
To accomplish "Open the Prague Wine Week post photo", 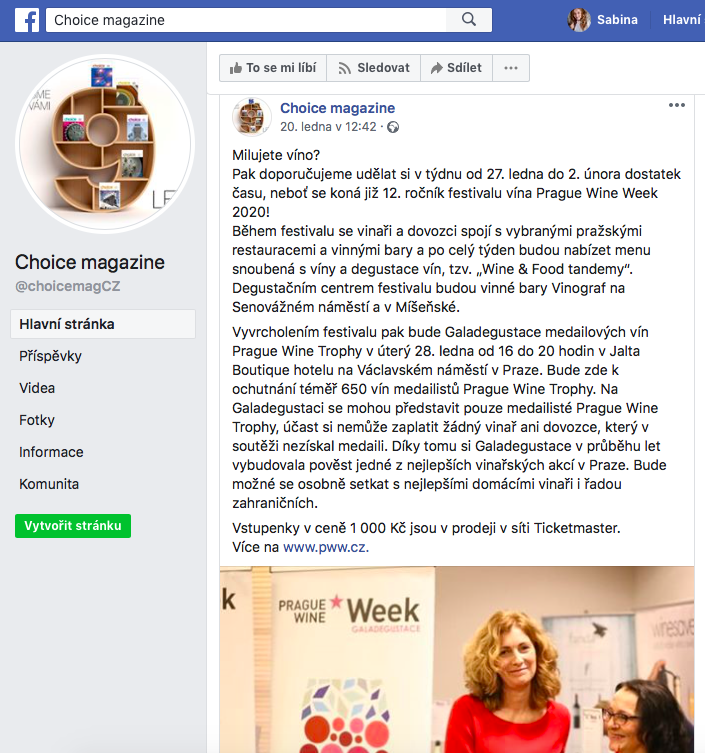I will pos(457,659).
